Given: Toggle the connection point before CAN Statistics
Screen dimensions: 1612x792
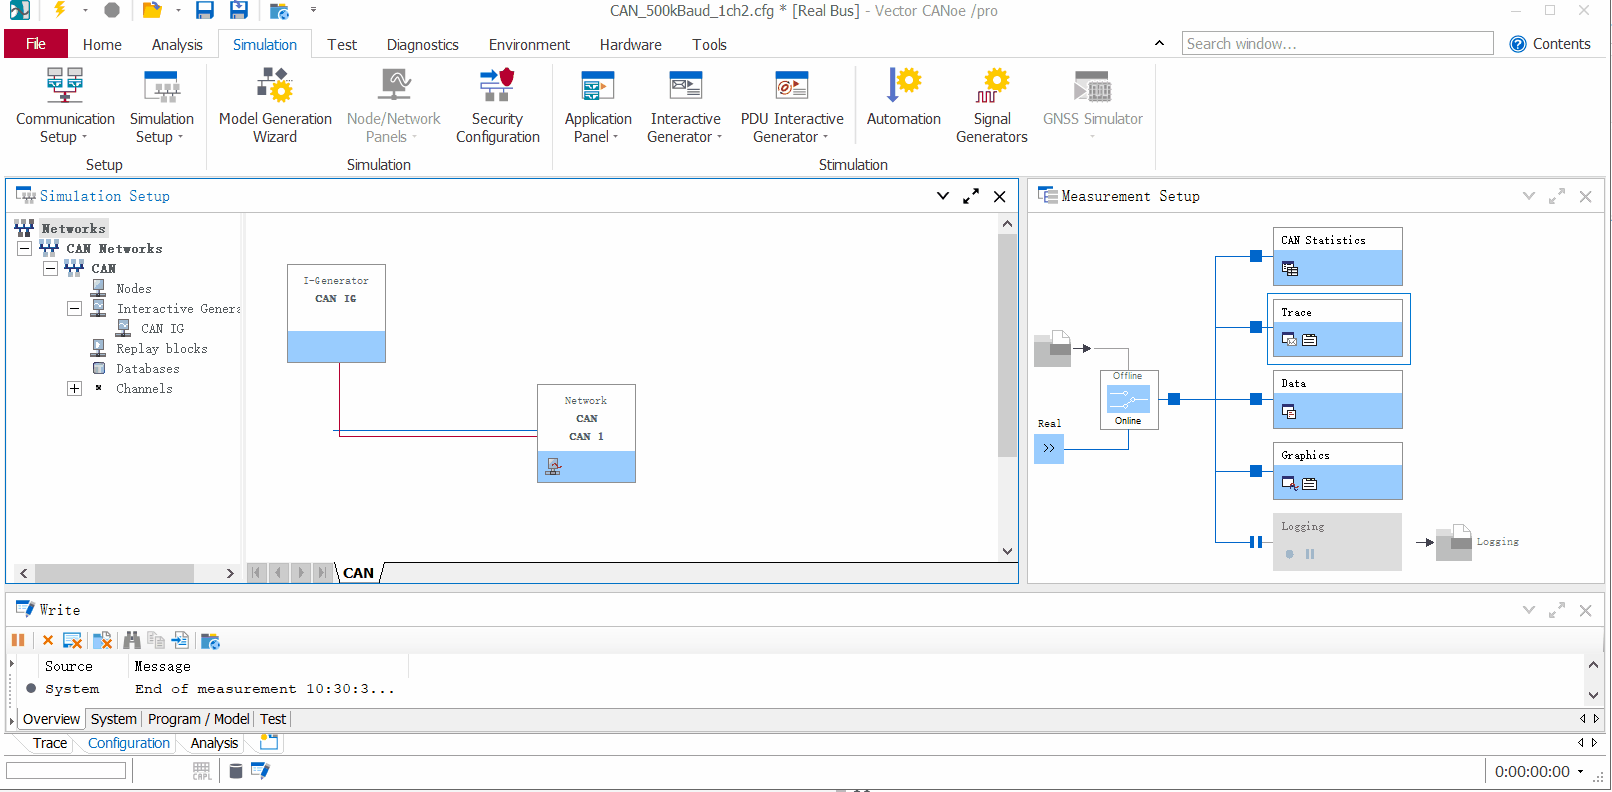Looking at the screenshot, I should 1256,256.
